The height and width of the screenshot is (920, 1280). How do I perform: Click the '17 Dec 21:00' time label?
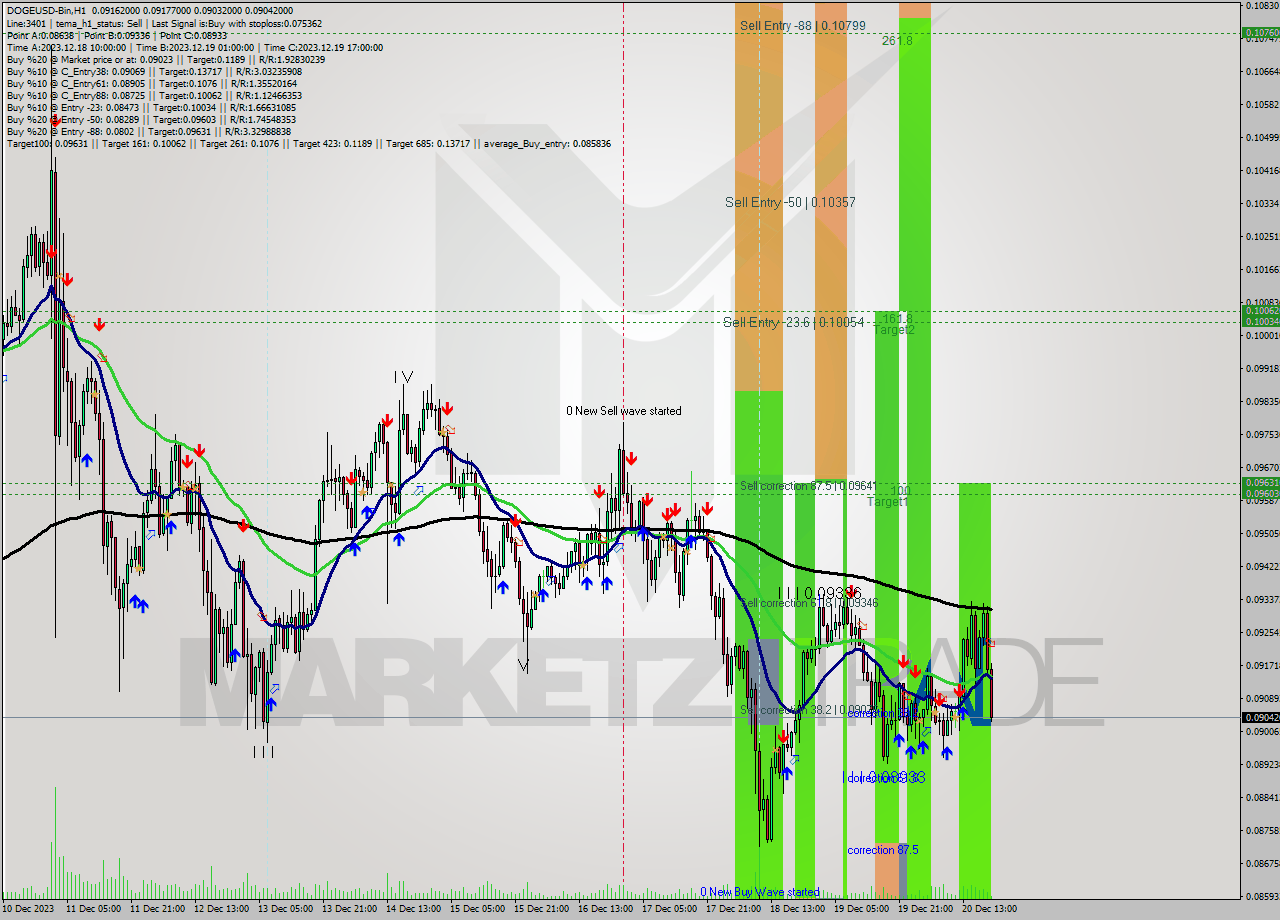click(x=733, y=910)
